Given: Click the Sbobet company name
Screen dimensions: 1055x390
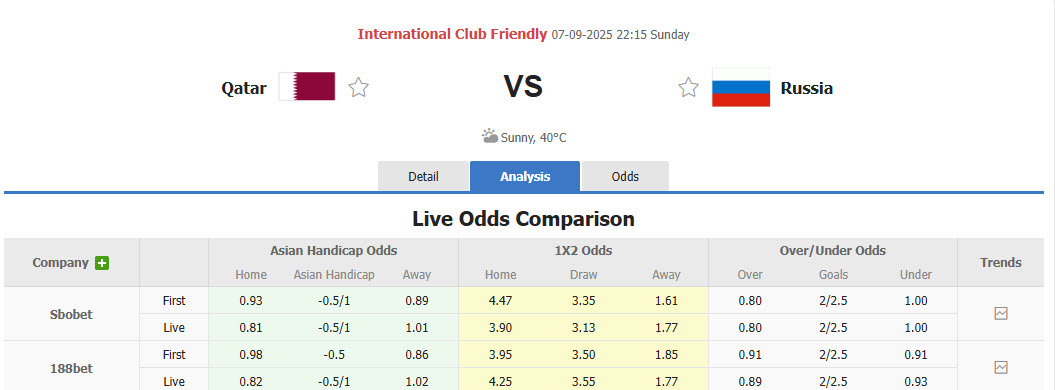Looking at the screenshot, I should coord(71,314).
